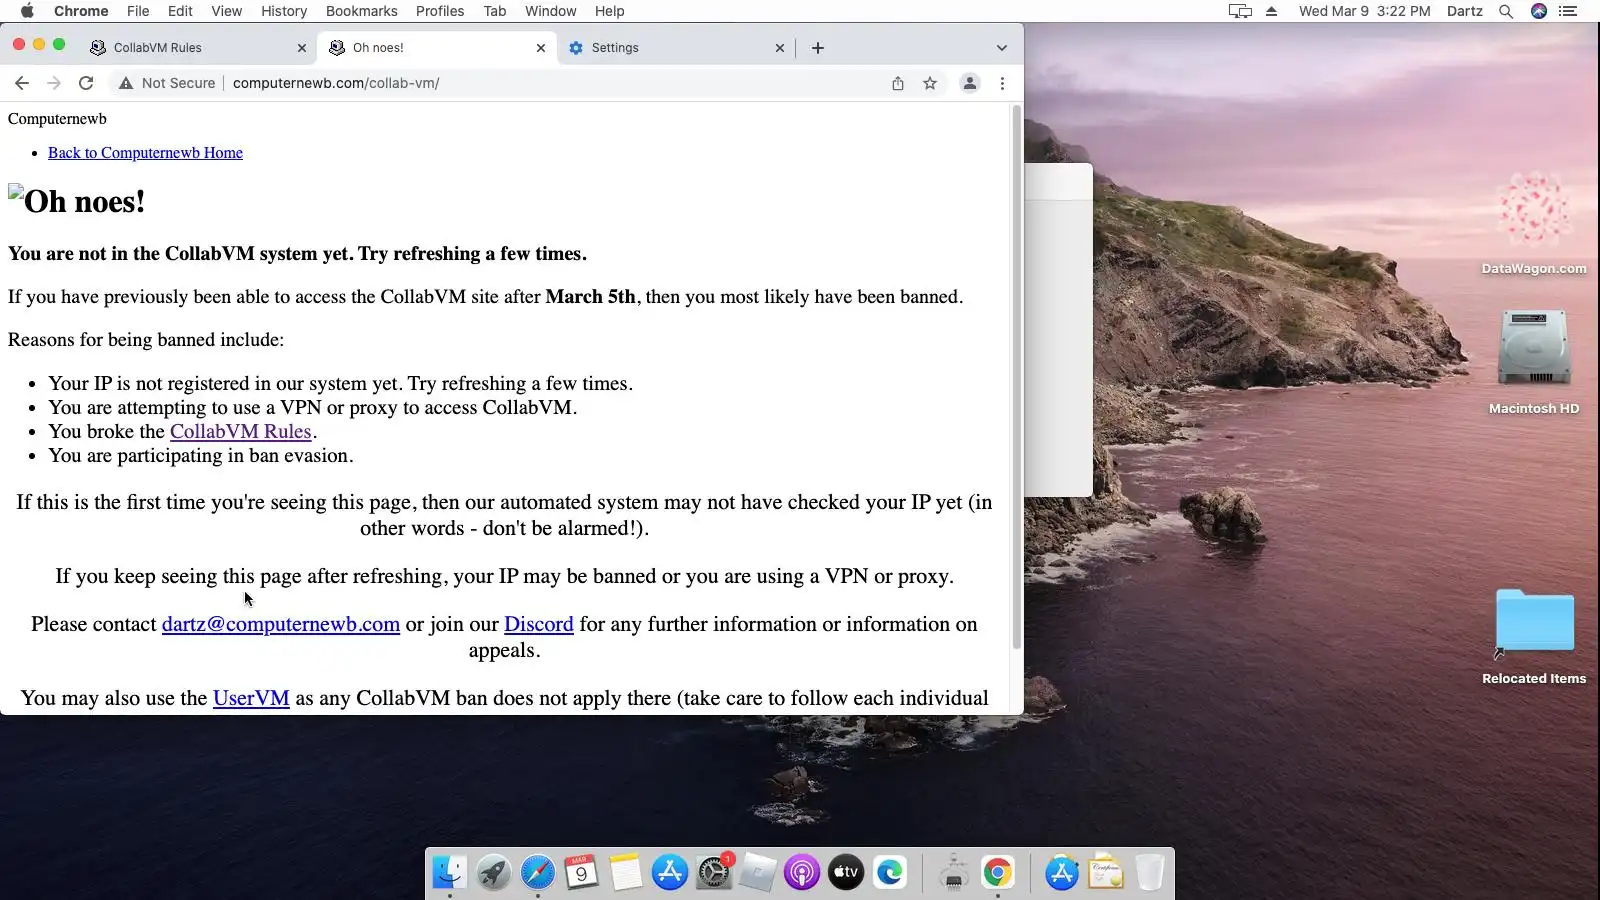
Task: Select the Oh noes! tab
Action: point(437,48)
